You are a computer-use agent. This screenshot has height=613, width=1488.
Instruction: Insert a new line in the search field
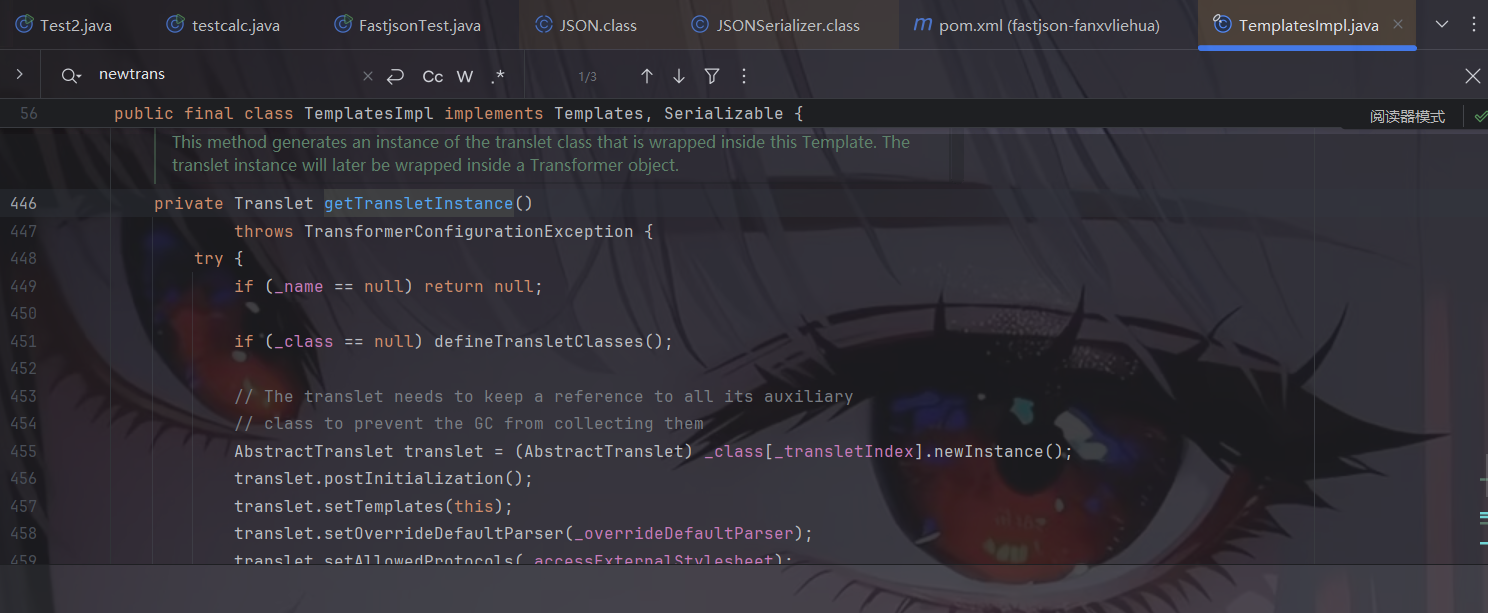coord(395,76)
